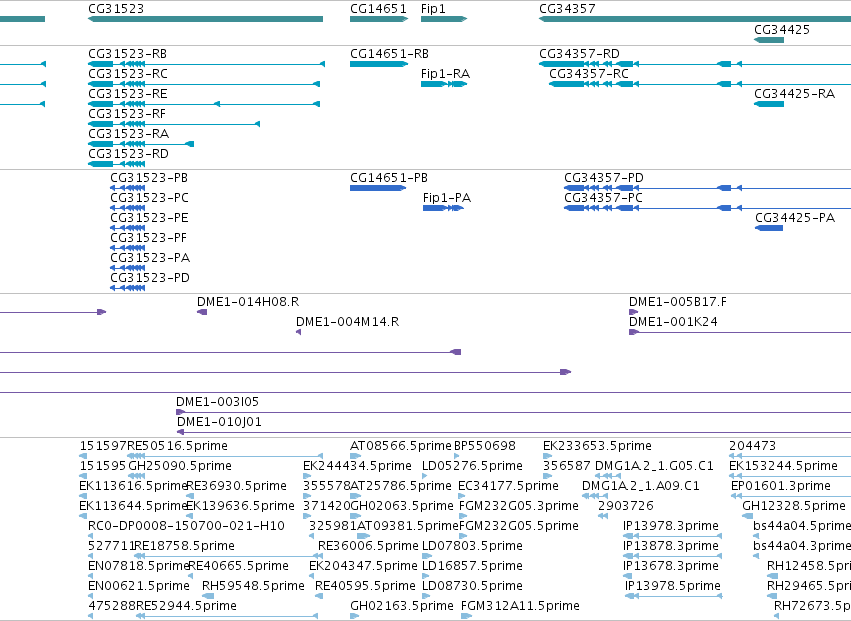The width and height of the screenshot is (851, 621).
Task: Click transcript CG34357-RD label
Action: point(580,54)
